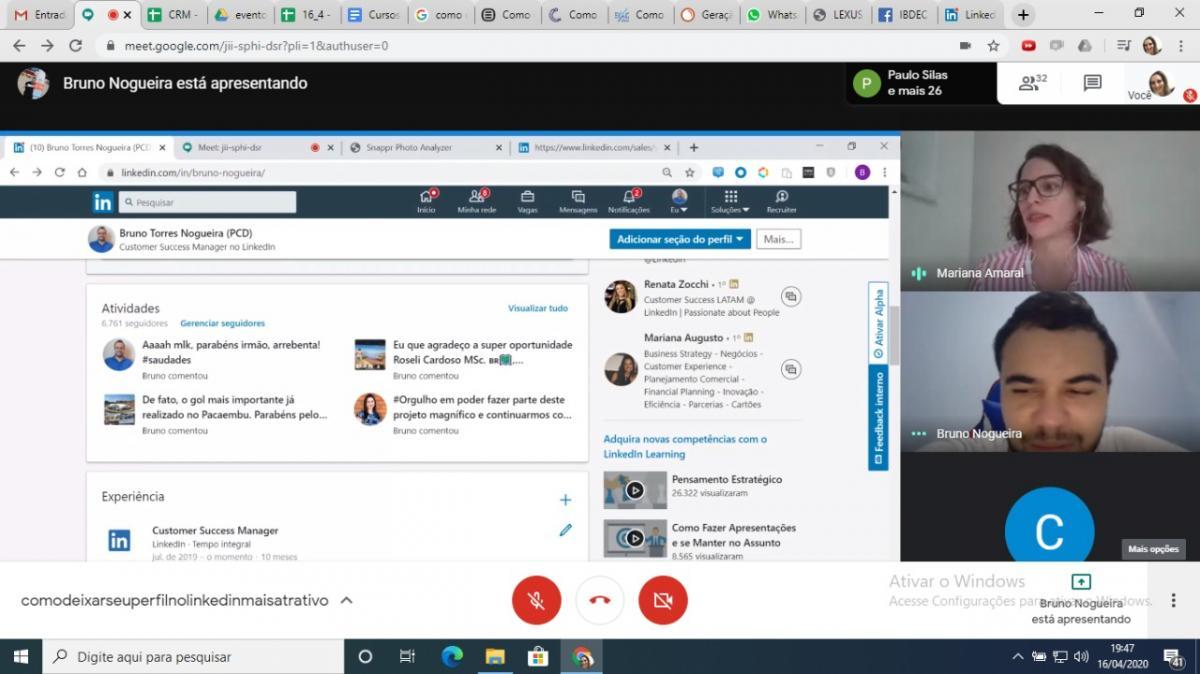
Task: Open Renata Zocchi profile name
Action: (676, 285)
